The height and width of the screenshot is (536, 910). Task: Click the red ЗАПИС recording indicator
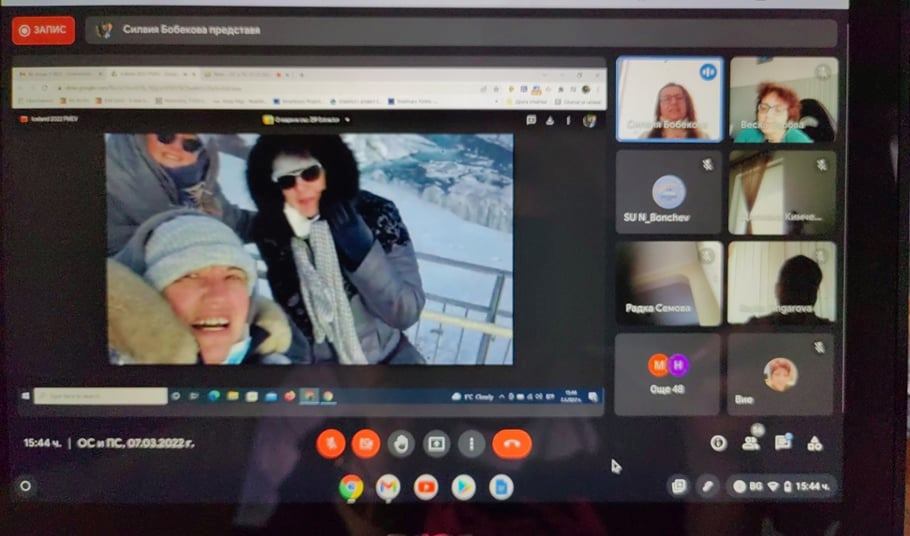pos(43,30)
